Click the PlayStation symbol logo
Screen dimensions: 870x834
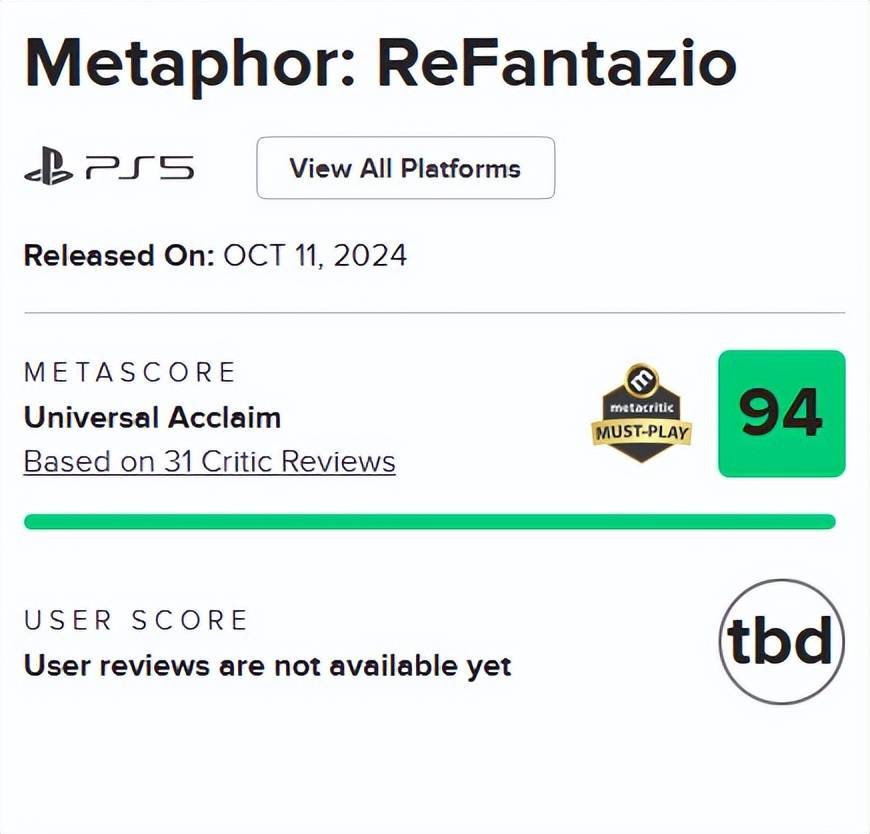[x=49, y=168]
